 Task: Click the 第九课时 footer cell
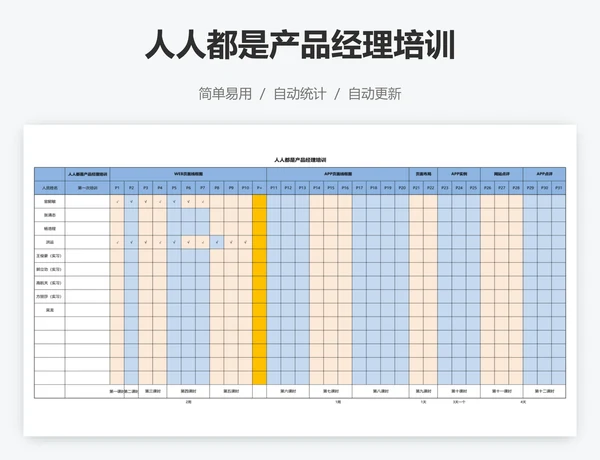tap(423, 391)
